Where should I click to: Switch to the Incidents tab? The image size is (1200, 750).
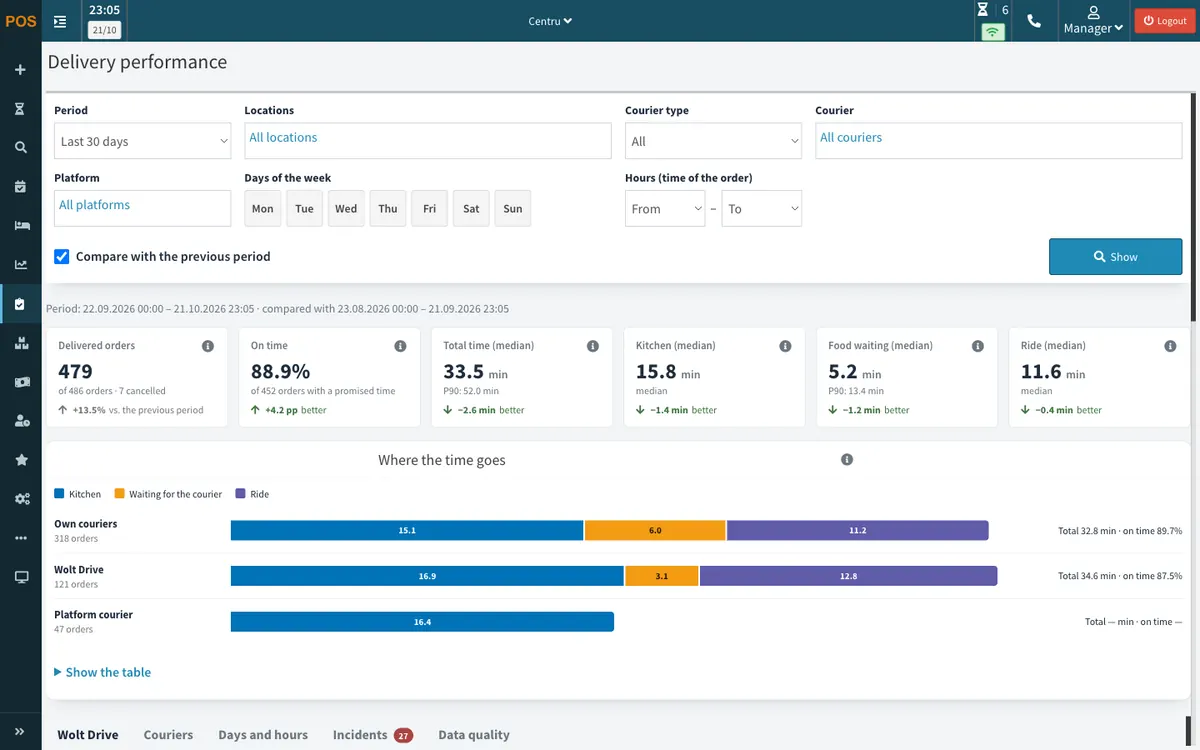click(373, 735)
